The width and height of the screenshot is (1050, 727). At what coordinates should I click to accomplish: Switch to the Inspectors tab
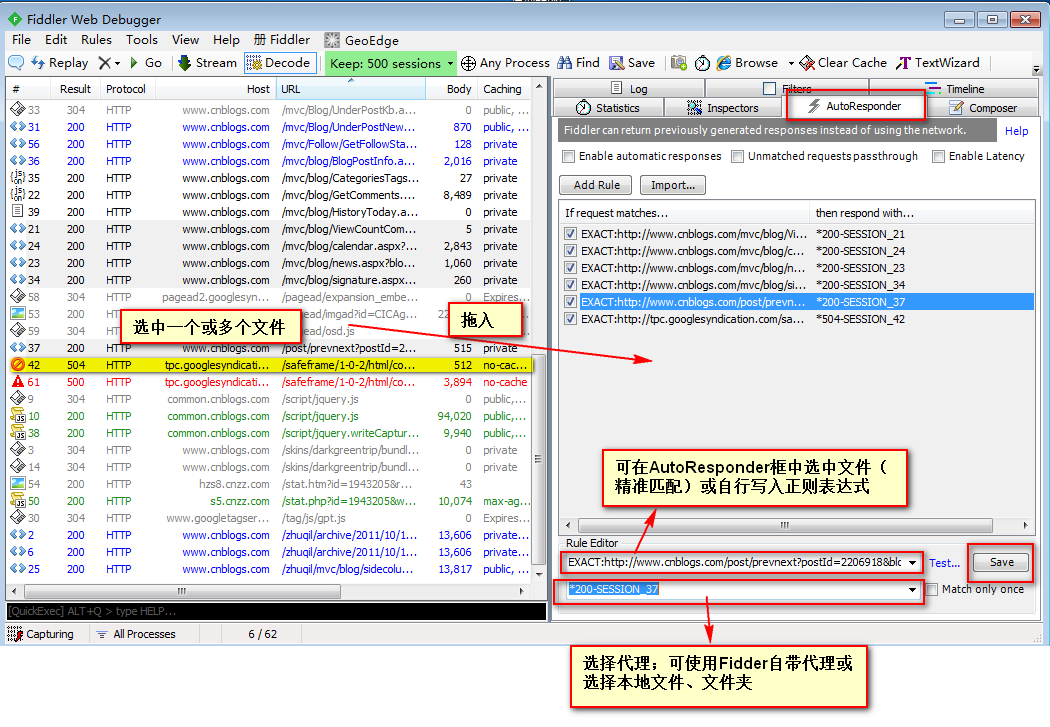[x=723, y=108]
